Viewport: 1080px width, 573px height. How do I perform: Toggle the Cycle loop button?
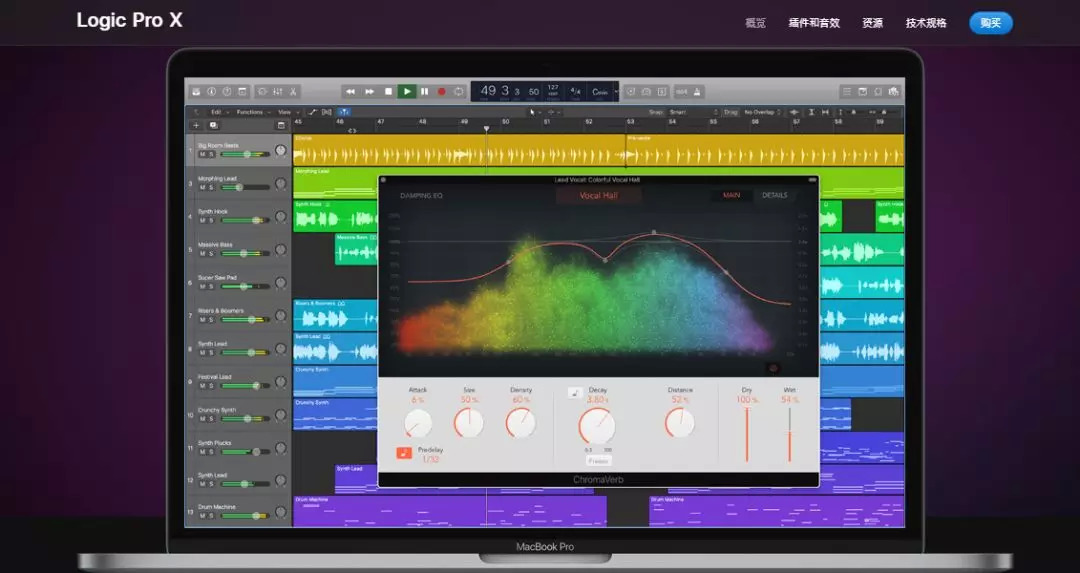pos(459,91)
